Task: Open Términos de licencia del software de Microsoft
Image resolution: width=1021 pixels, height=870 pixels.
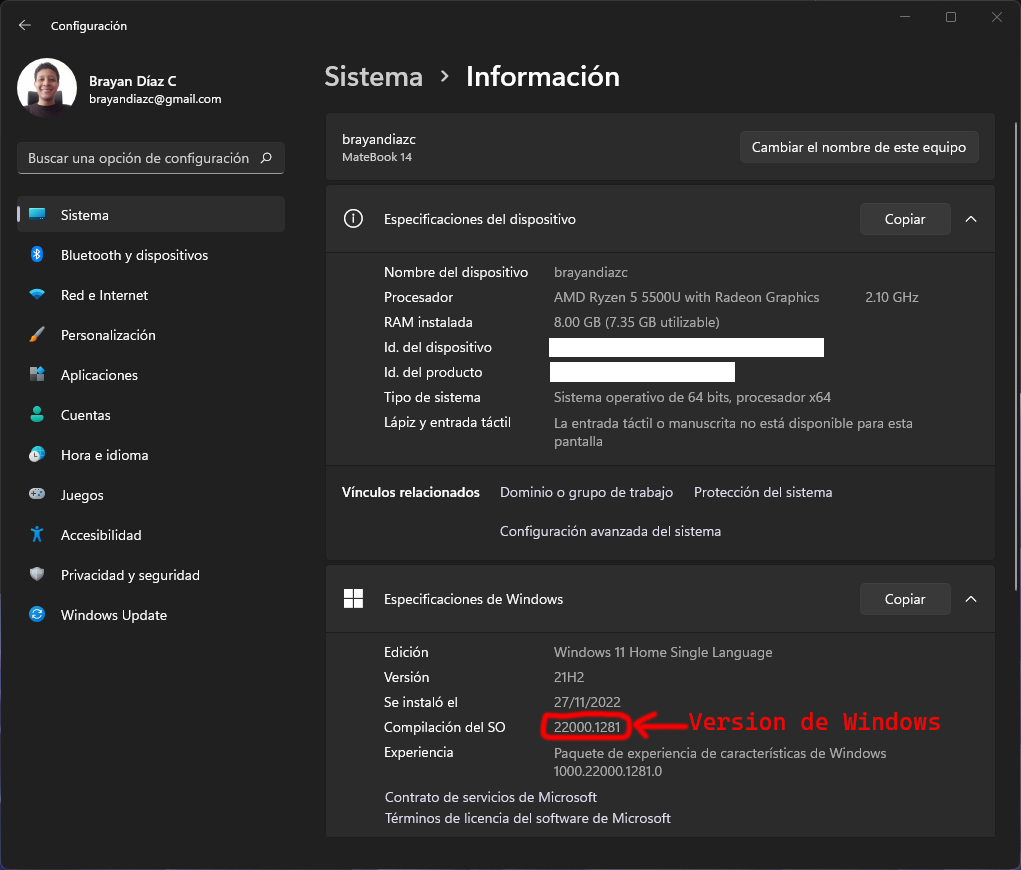Action: pyautogui.click(x=527, y=818)
